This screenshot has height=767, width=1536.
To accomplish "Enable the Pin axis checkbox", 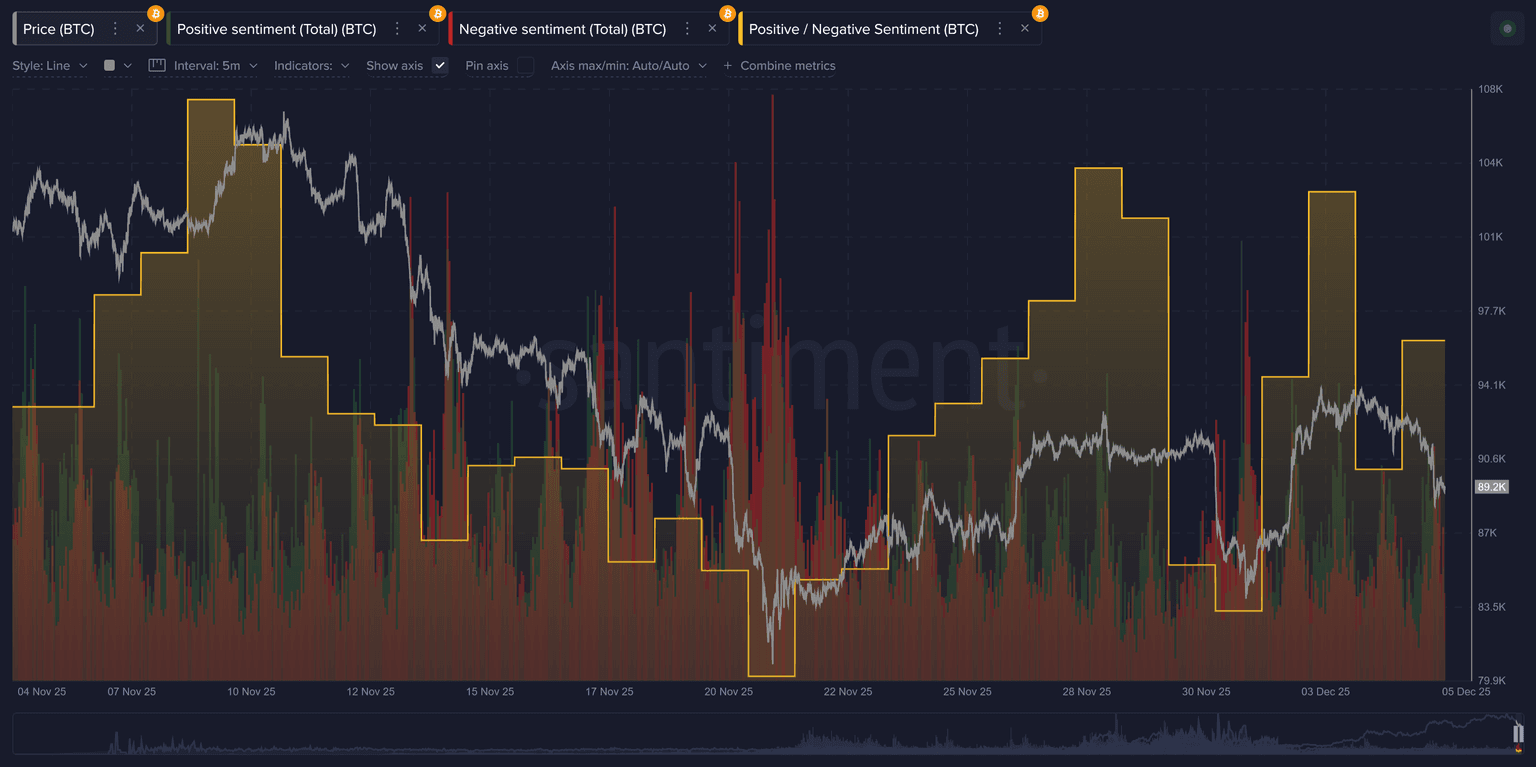I will tap(526, 65).
